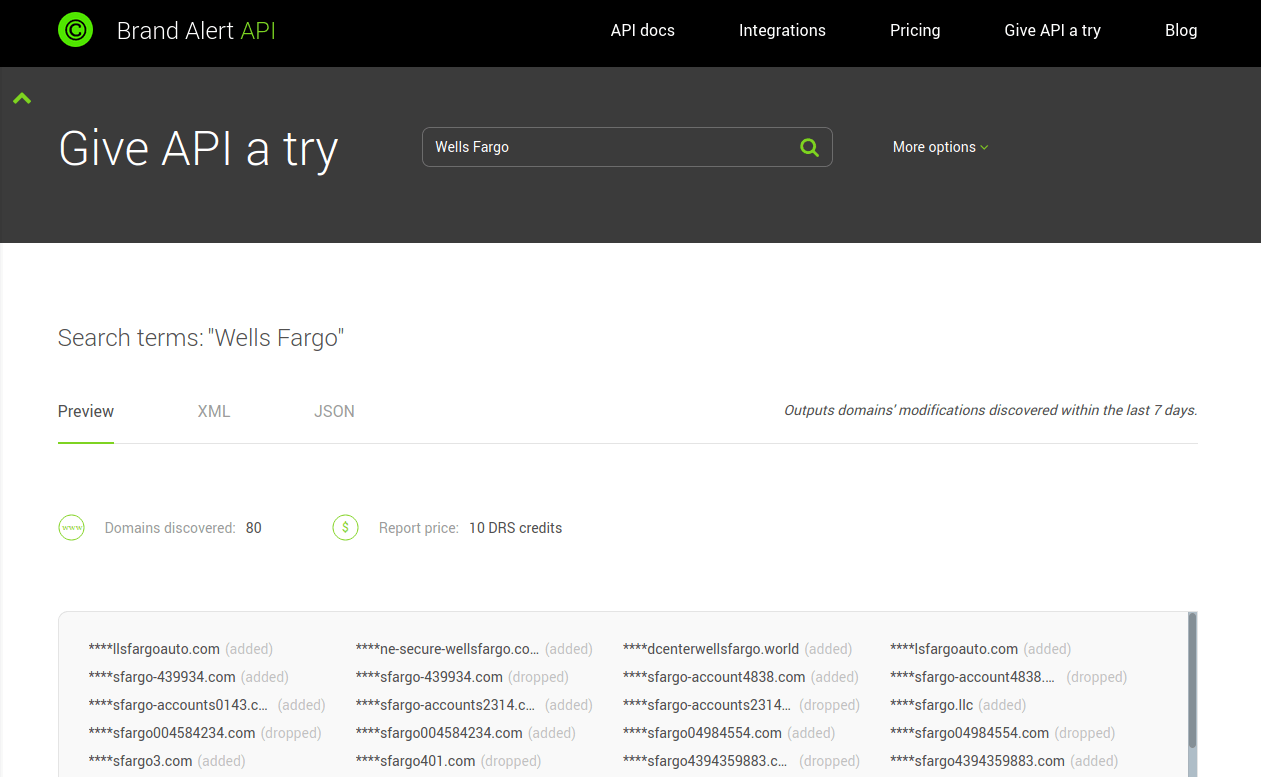
Task: Click the Search terms "Wells Fargo" heading
Action: tap(201, 338)
